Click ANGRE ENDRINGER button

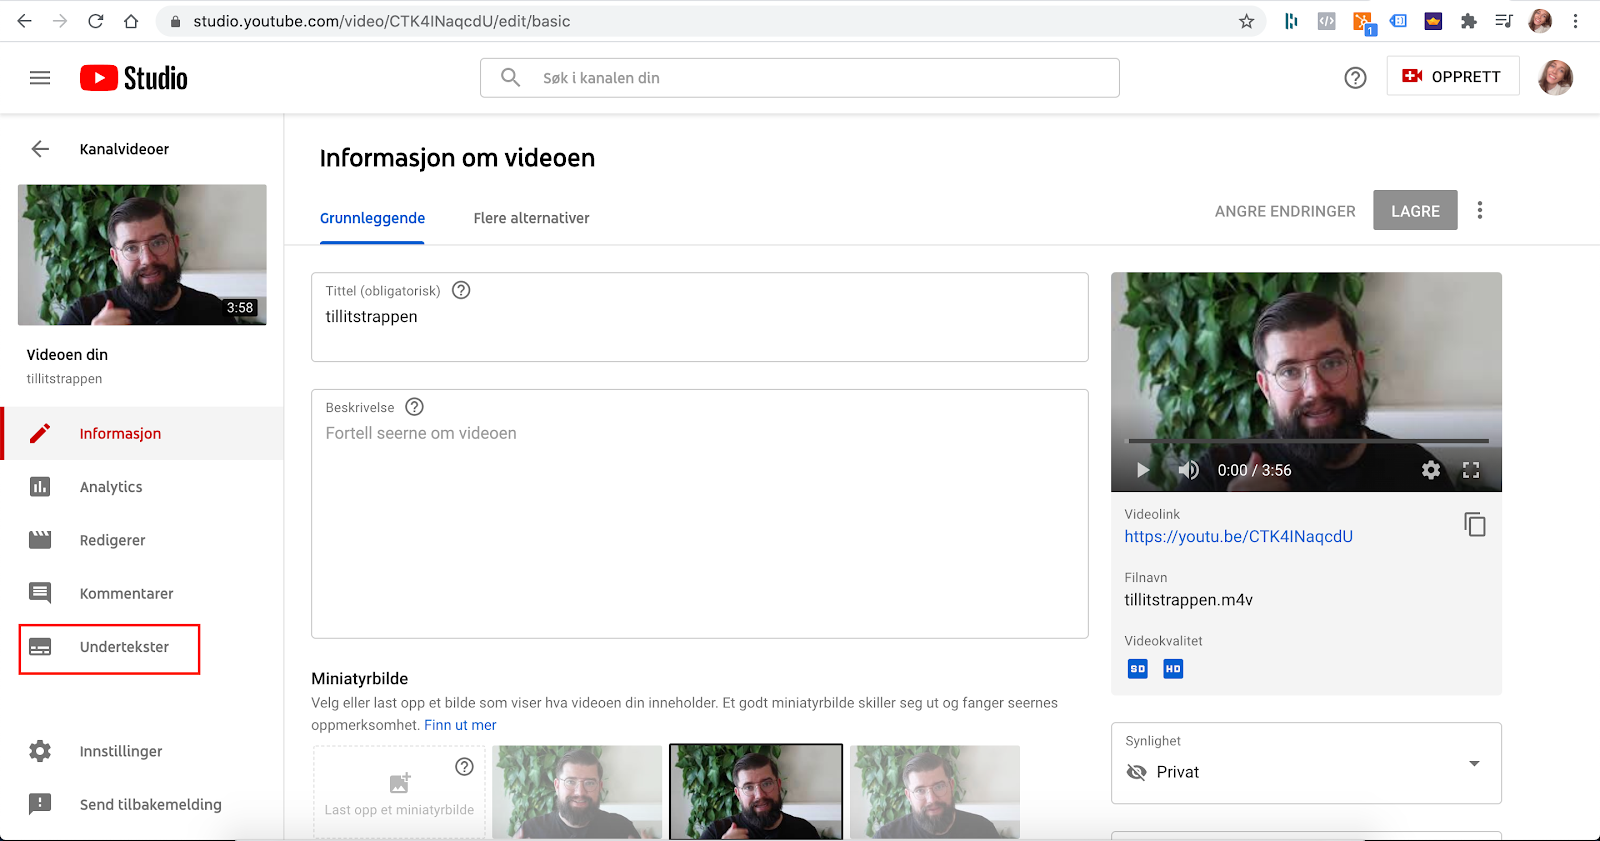(x=1285, y=211)
